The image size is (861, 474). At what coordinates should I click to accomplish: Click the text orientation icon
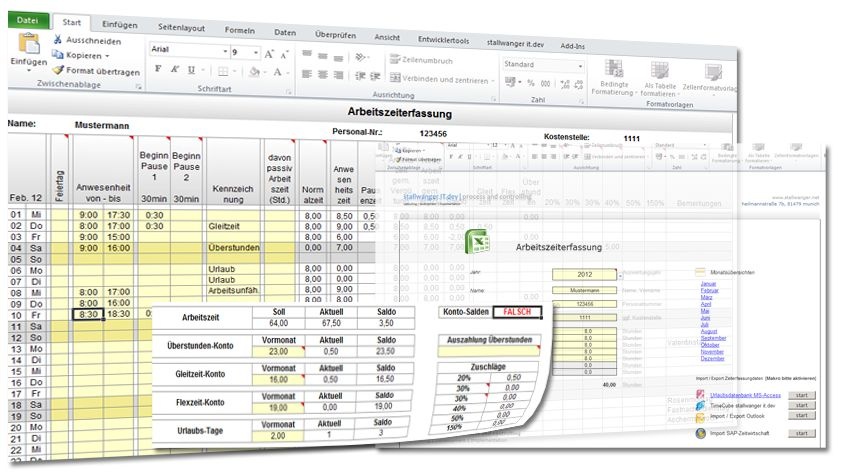361,57
